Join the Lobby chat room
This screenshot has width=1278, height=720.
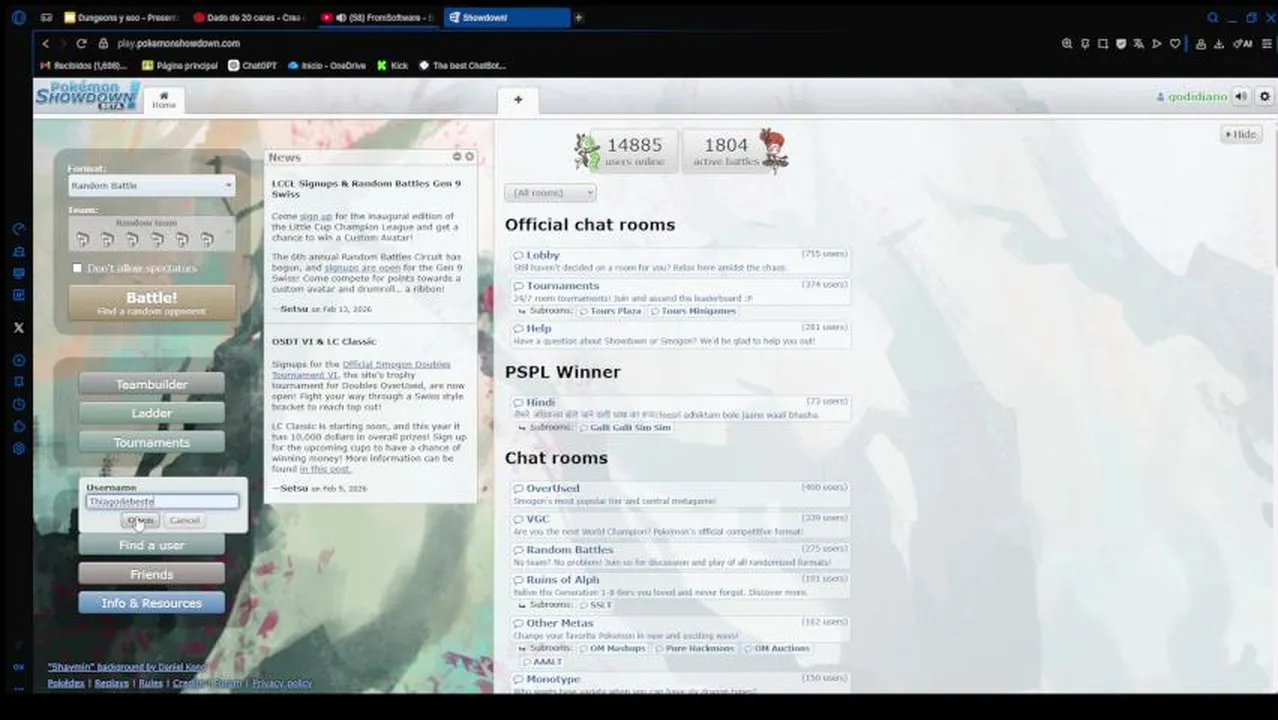click(x=680, y=261)
